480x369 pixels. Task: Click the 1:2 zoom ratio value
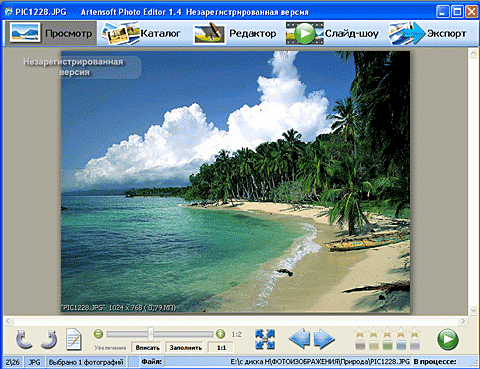pos(236,334)
